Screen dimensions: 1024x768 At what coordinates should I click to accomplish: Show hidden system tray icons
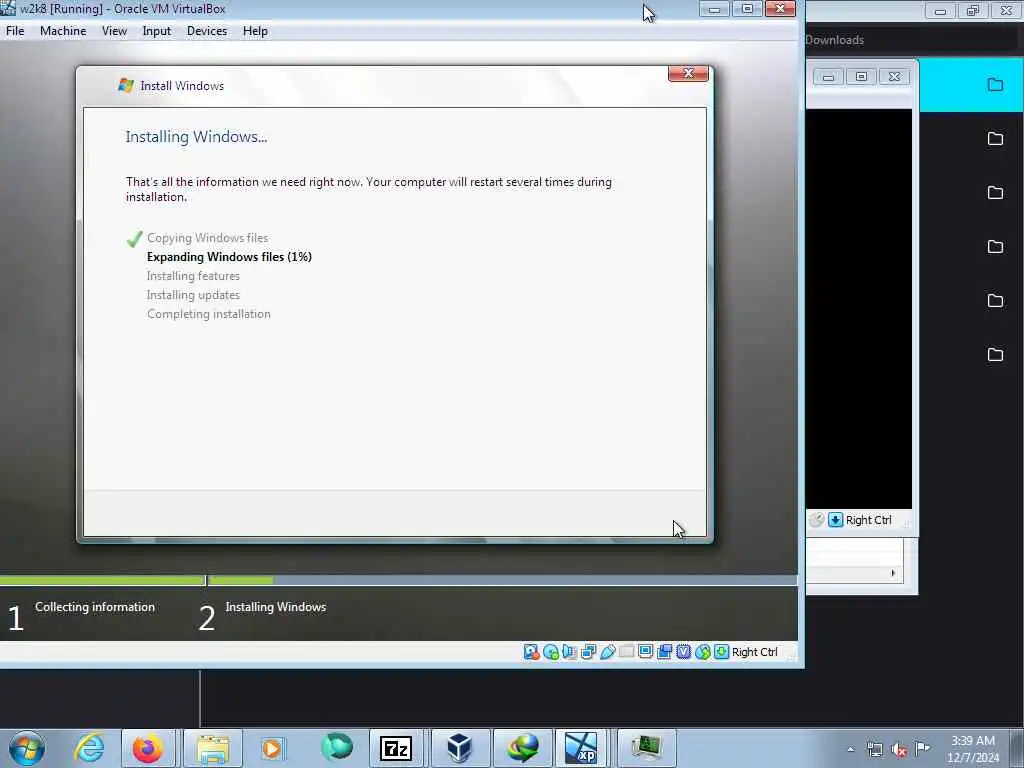pos(850,749)
